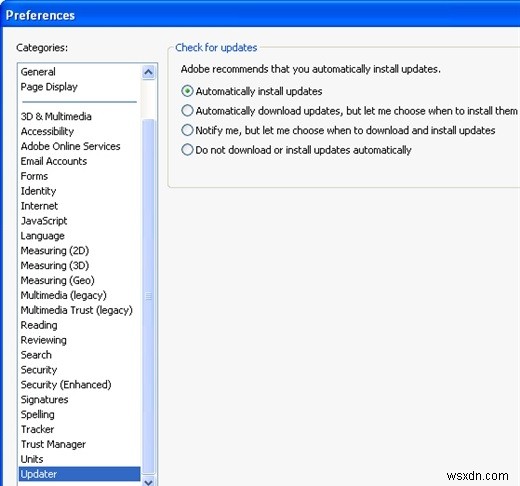
Task: Open the Internet category
Action: 39,206
